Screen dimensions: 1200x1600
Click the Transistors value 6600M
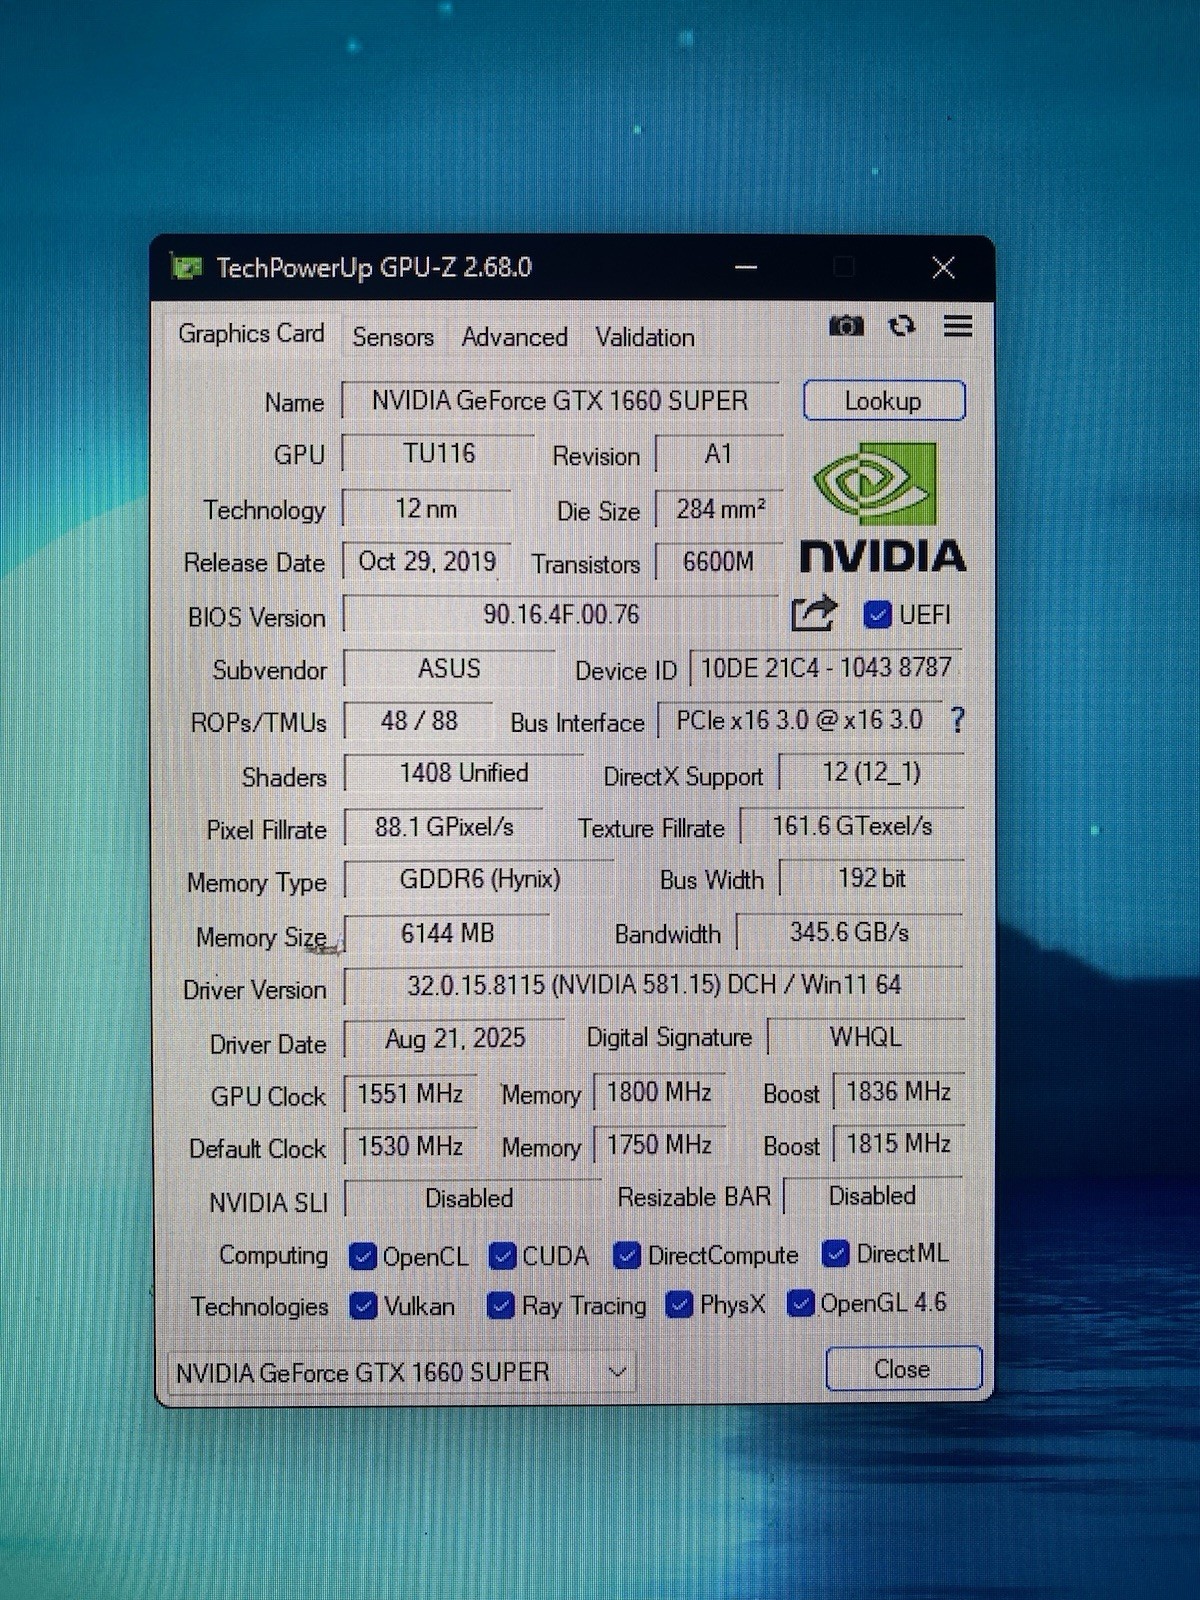click(x=719, y=562)
